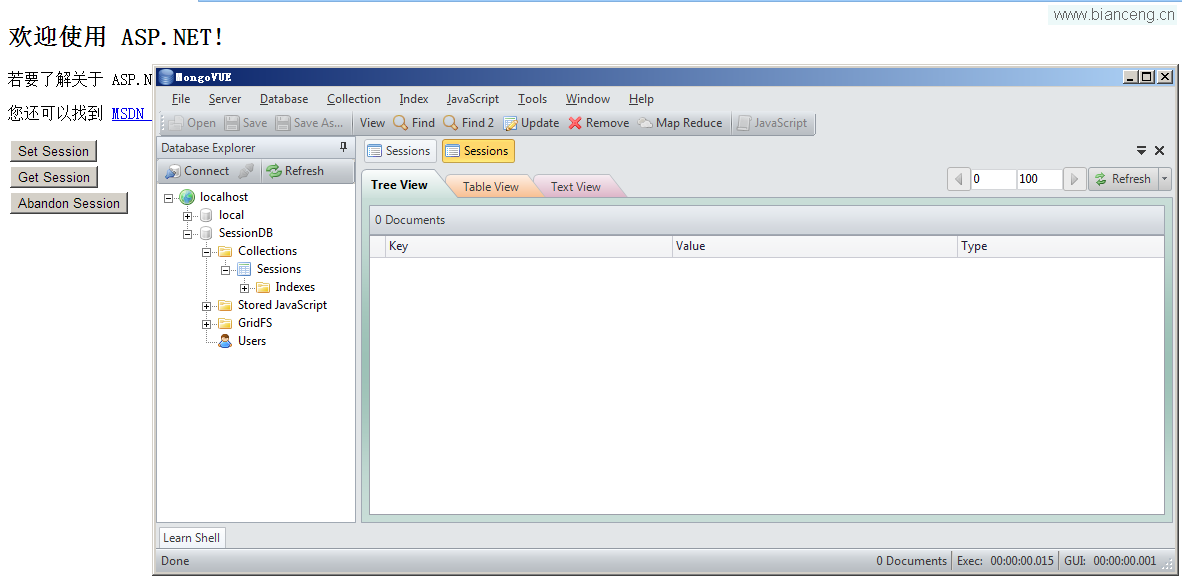1182x580 pixels.
Task: Open the Tools menu
Action: point(532,99)
